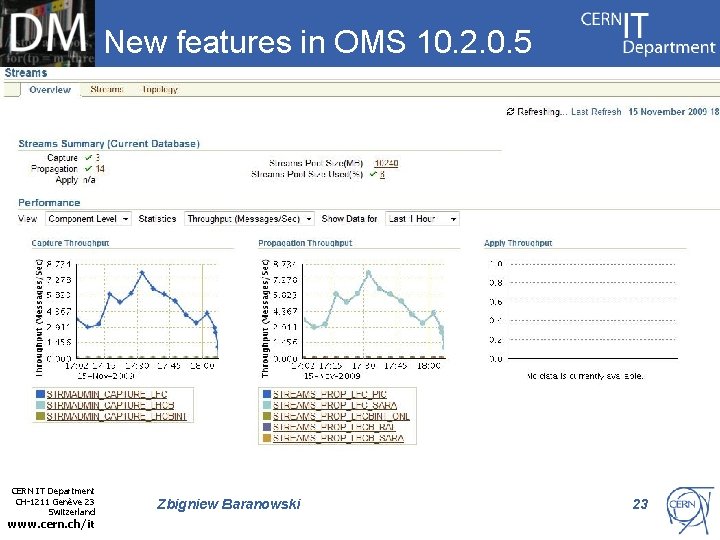This screenshot has height=540, width=720.
Task: Click the Streams Pool Size Used checkmark
Action: 373,174
